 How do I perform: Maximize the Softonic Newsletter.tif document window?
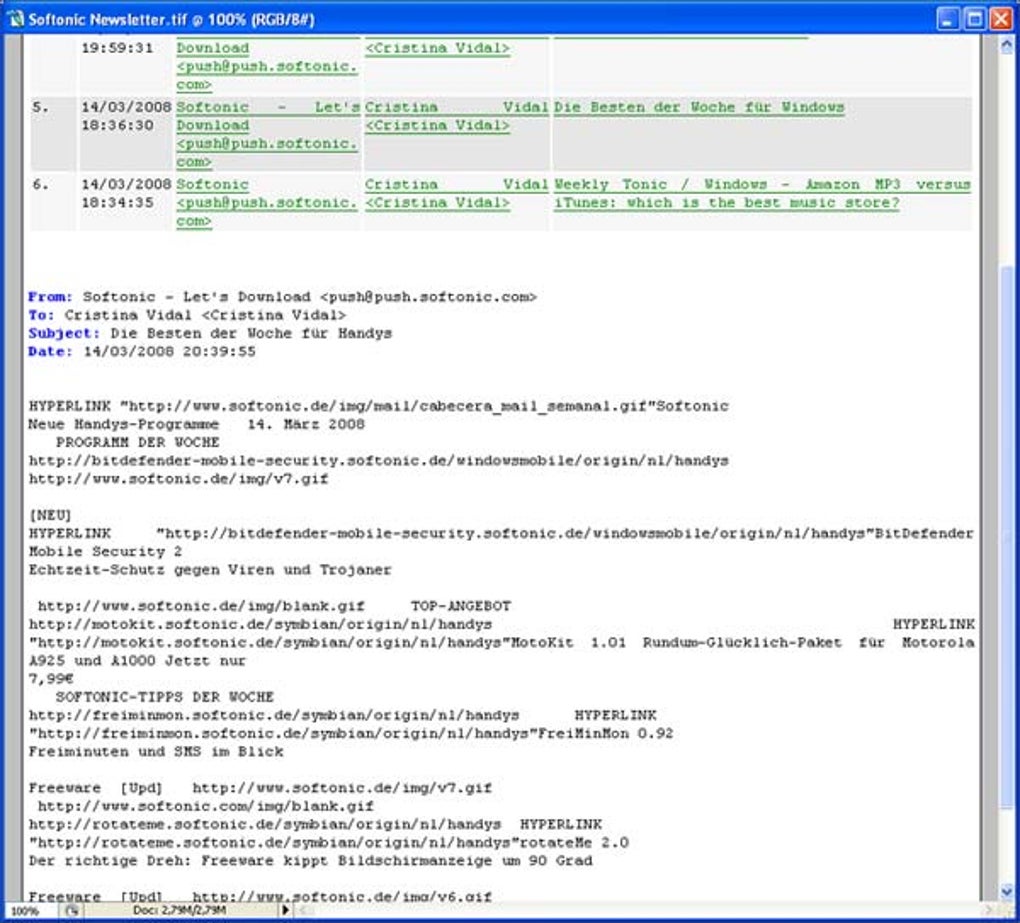click(974, 19)
